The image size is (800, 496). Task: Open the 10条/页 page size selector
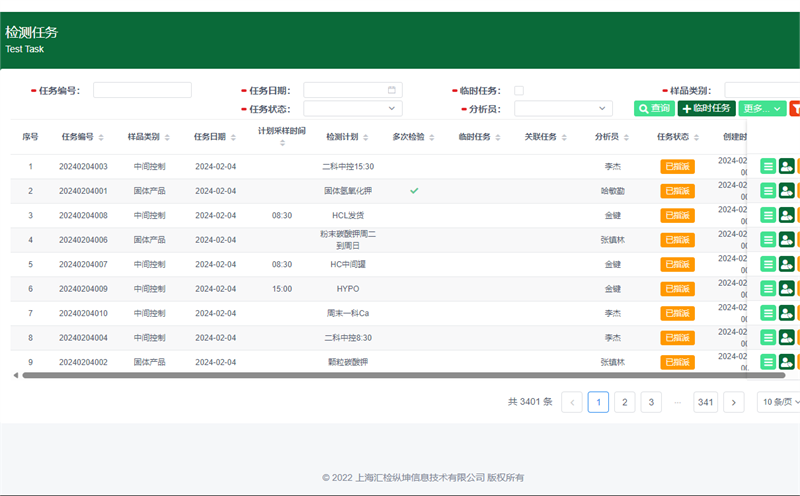tap(778, 402)
